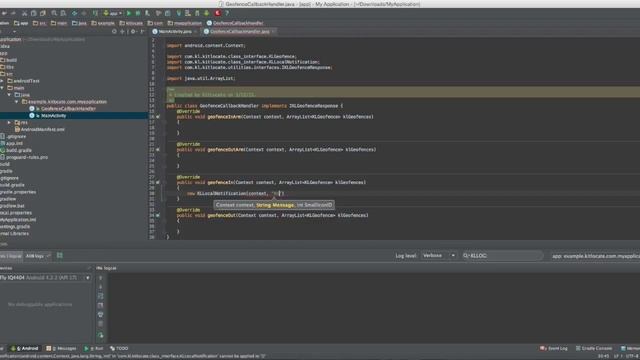
Task: Click the geofenceInArea method name
Action: coord(224,117)
